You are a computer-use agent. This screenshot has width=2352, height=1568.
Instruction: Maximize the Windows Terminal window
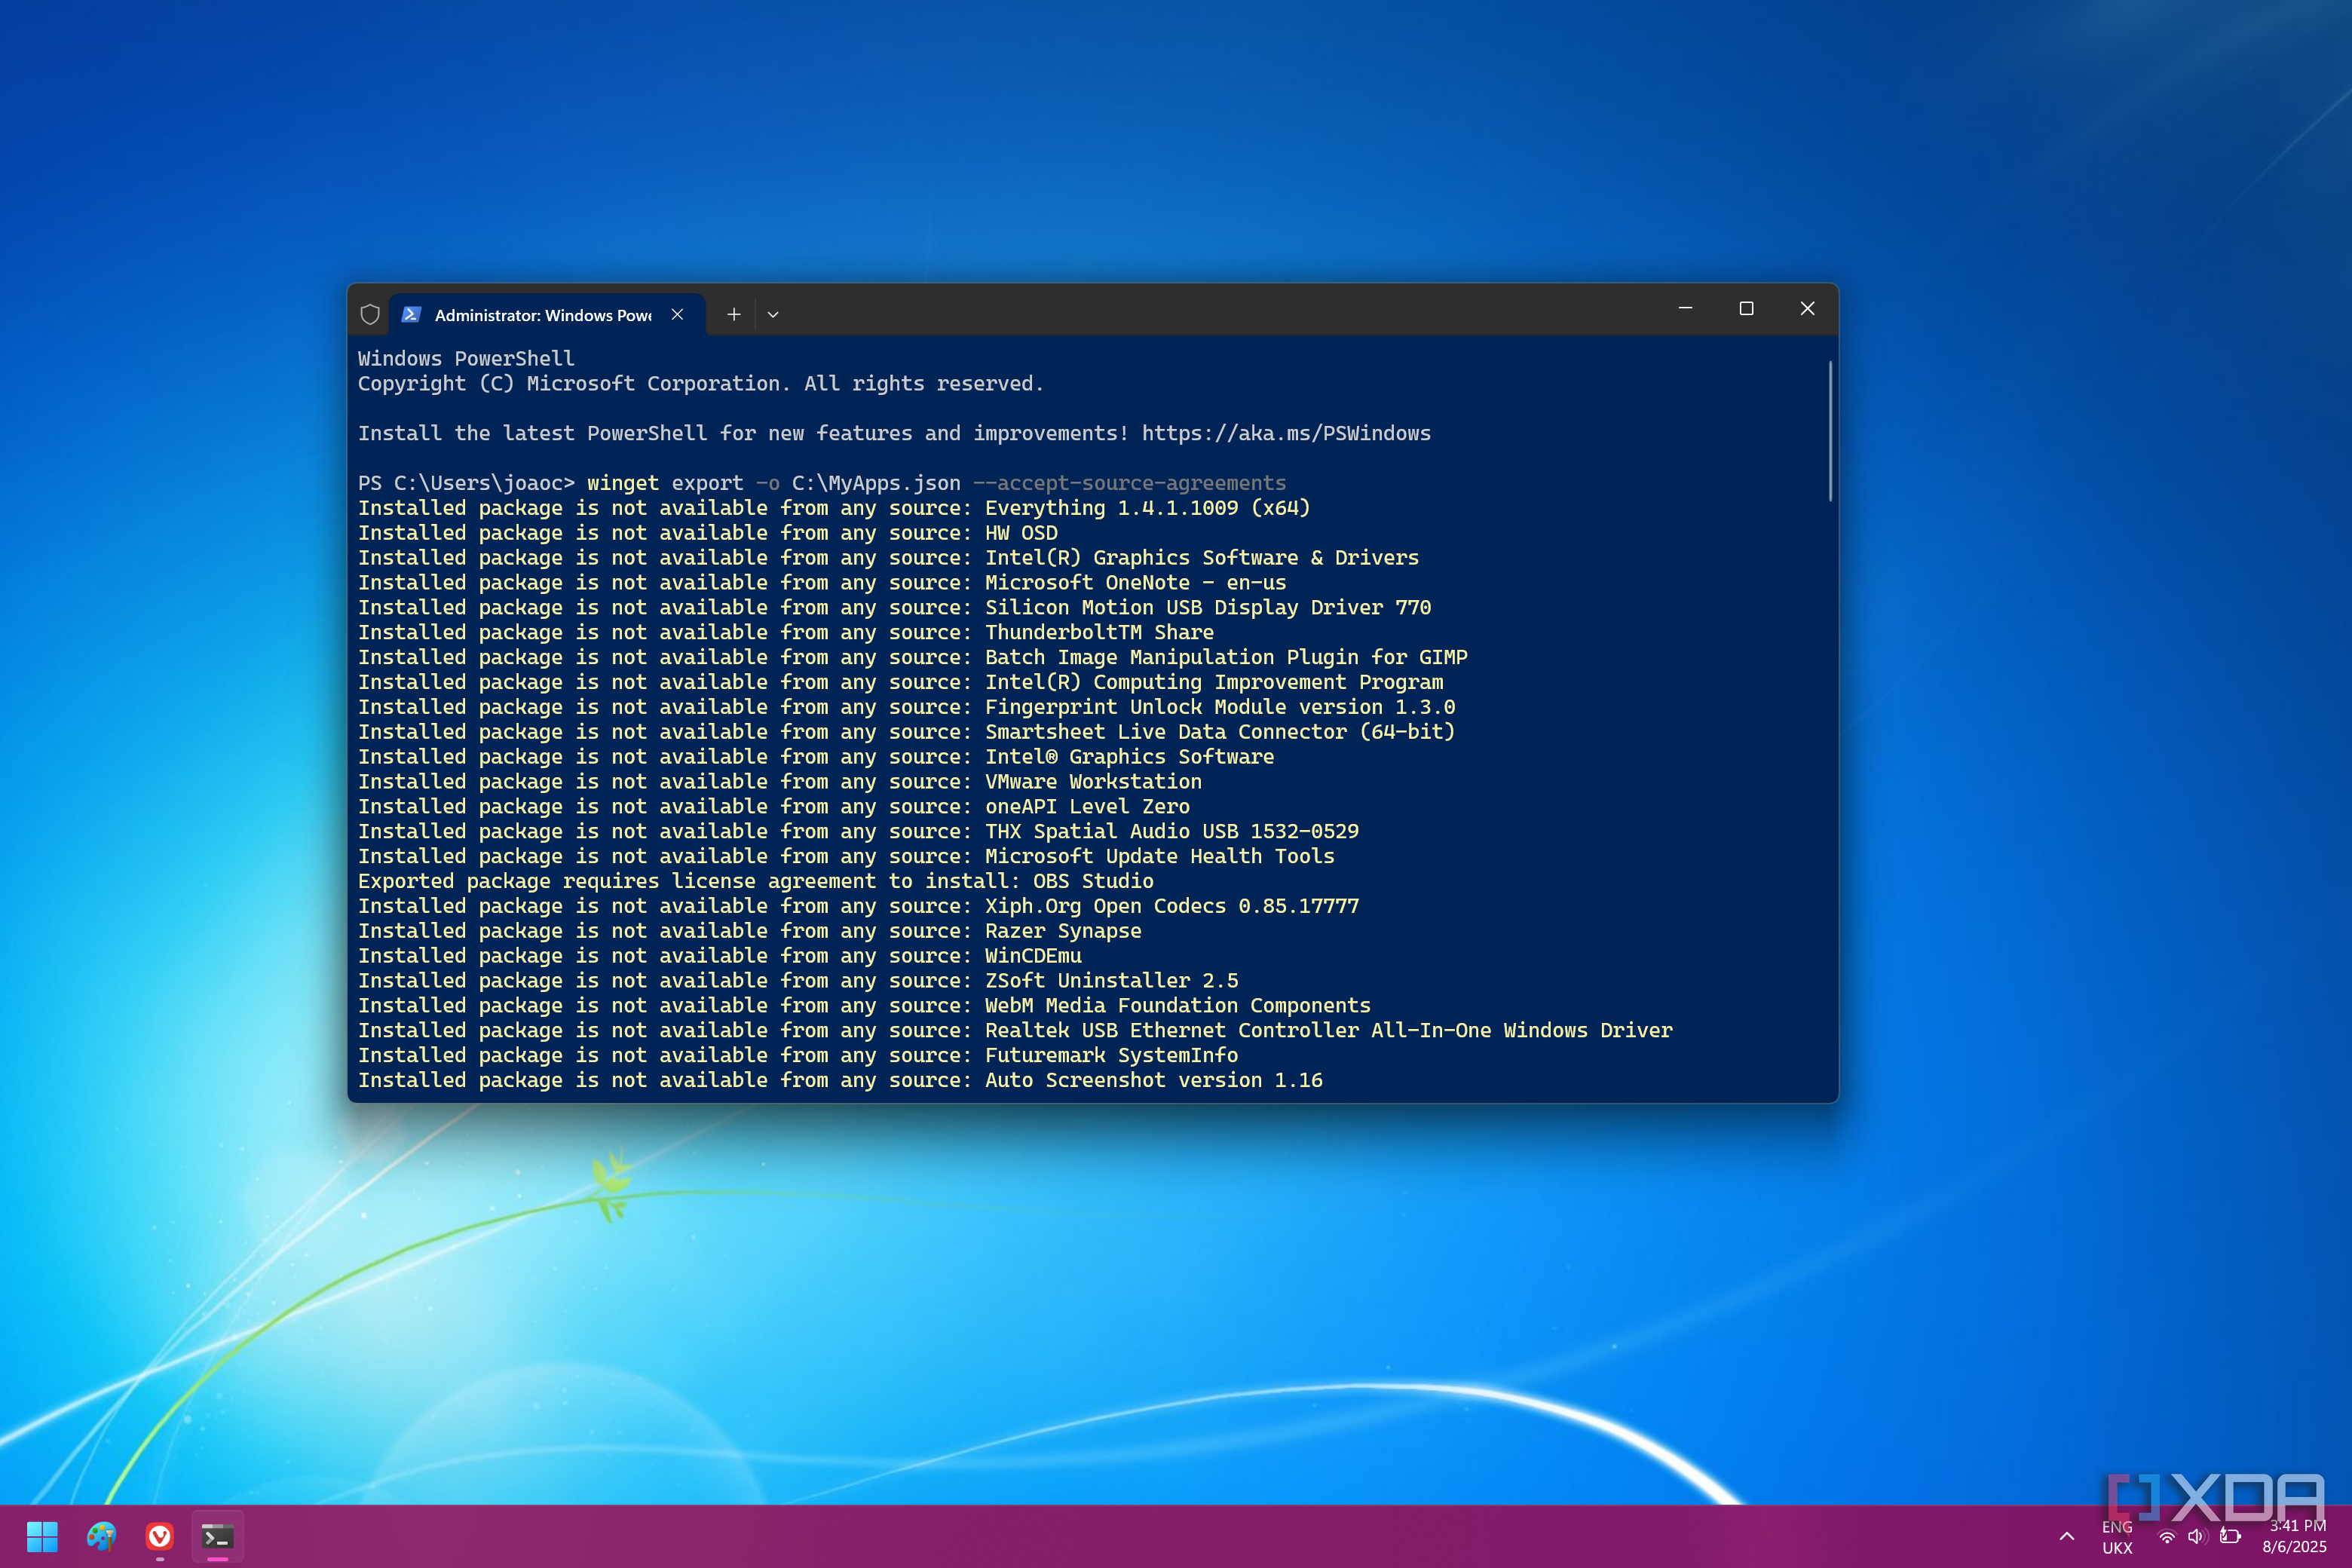point(1746,308)
